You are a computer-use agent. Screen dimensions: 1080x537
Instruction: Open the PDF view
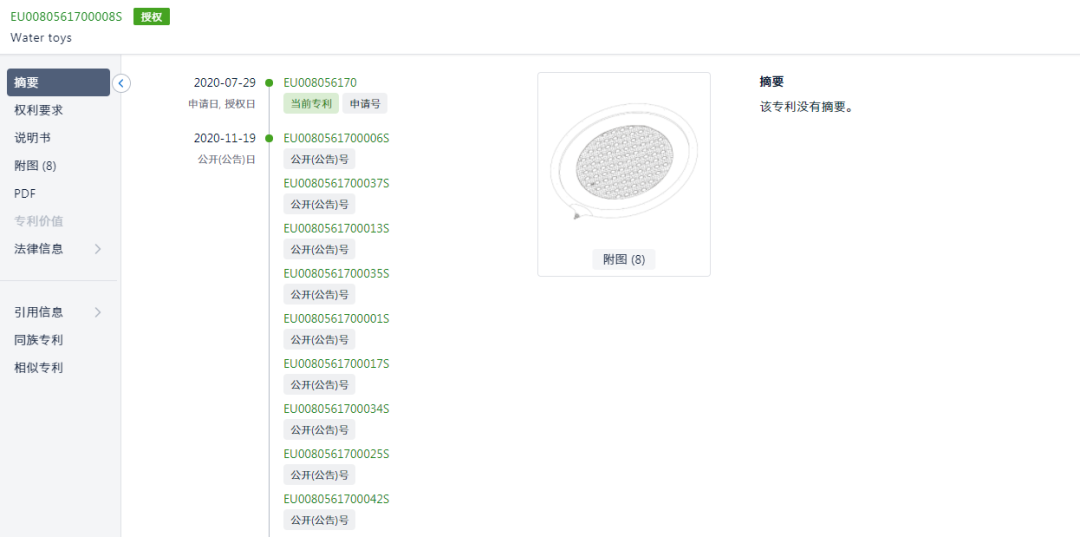25,193
